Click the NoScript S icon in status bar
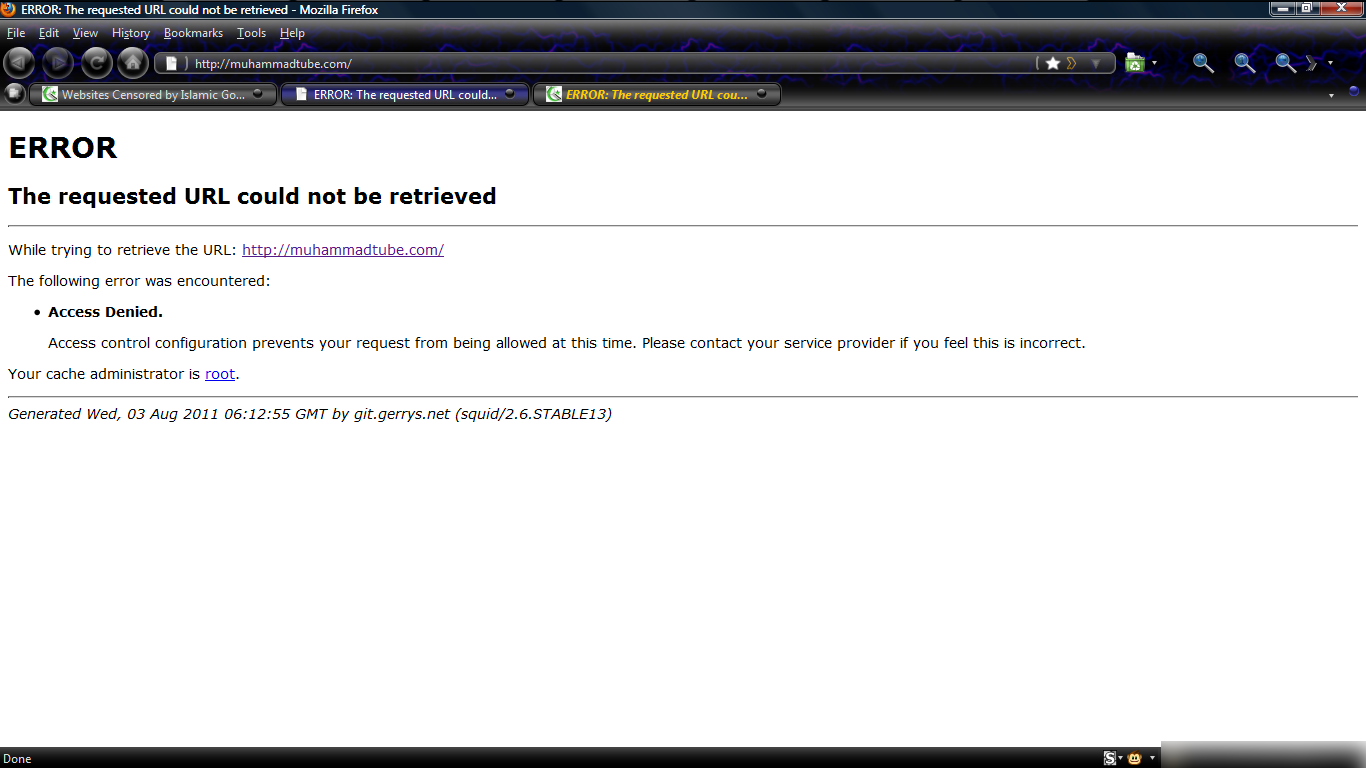This screenshot has height=768, width=1366. tap(1109, 758)
